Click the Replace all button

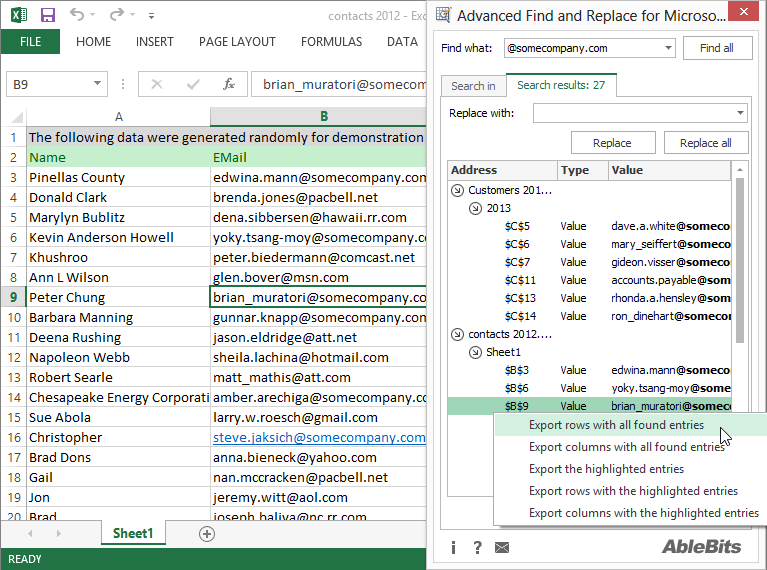click(x=706, y=143)
